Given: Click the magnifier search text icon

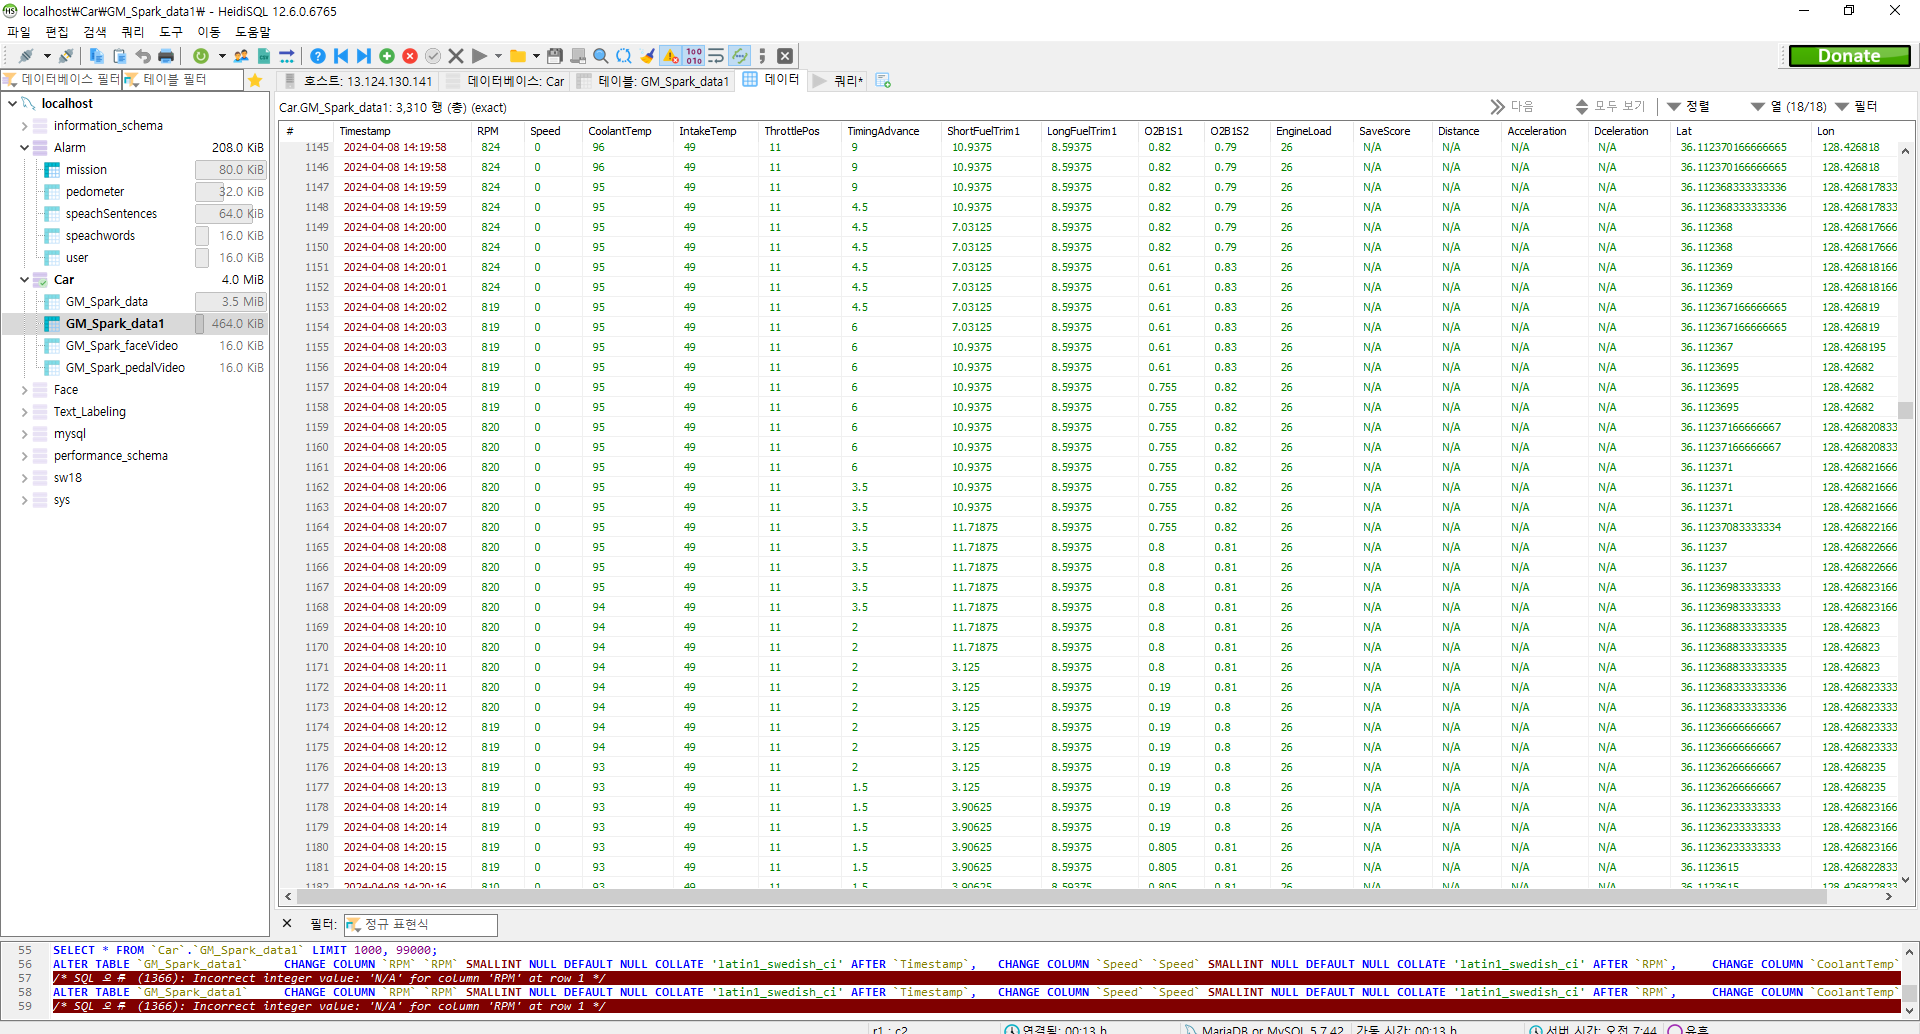Looking at the screenshot, I should point(601,56).
